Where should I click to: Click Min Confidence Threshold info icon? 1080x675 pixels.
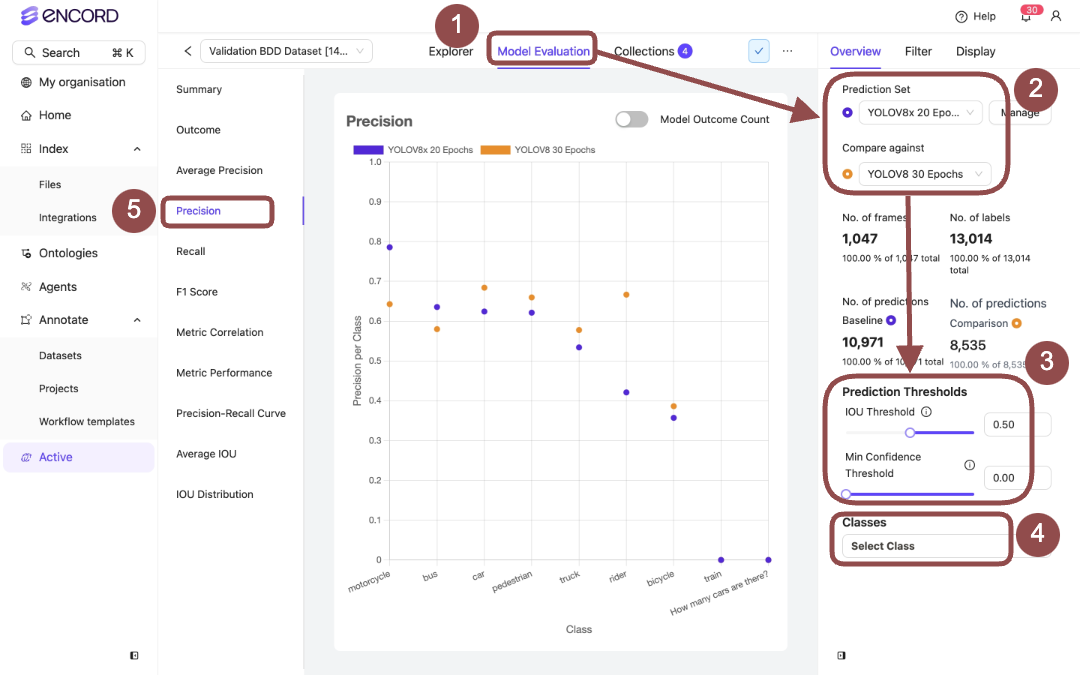coord(969,465)
